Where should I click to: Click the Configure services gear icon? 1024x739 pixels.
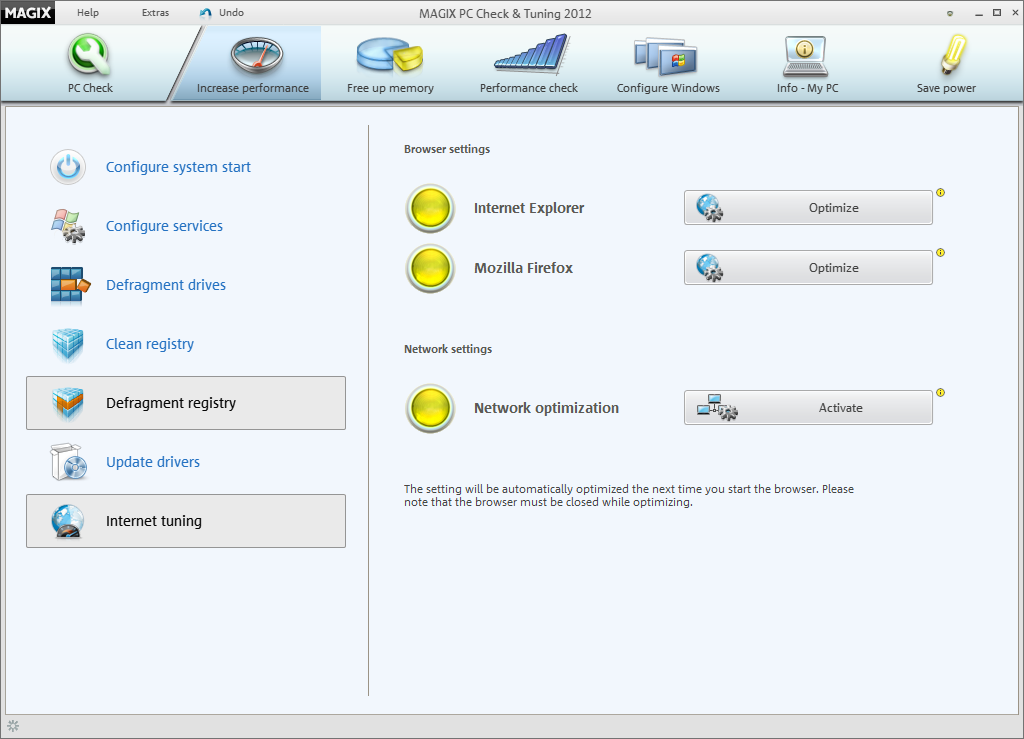[68, 226]
